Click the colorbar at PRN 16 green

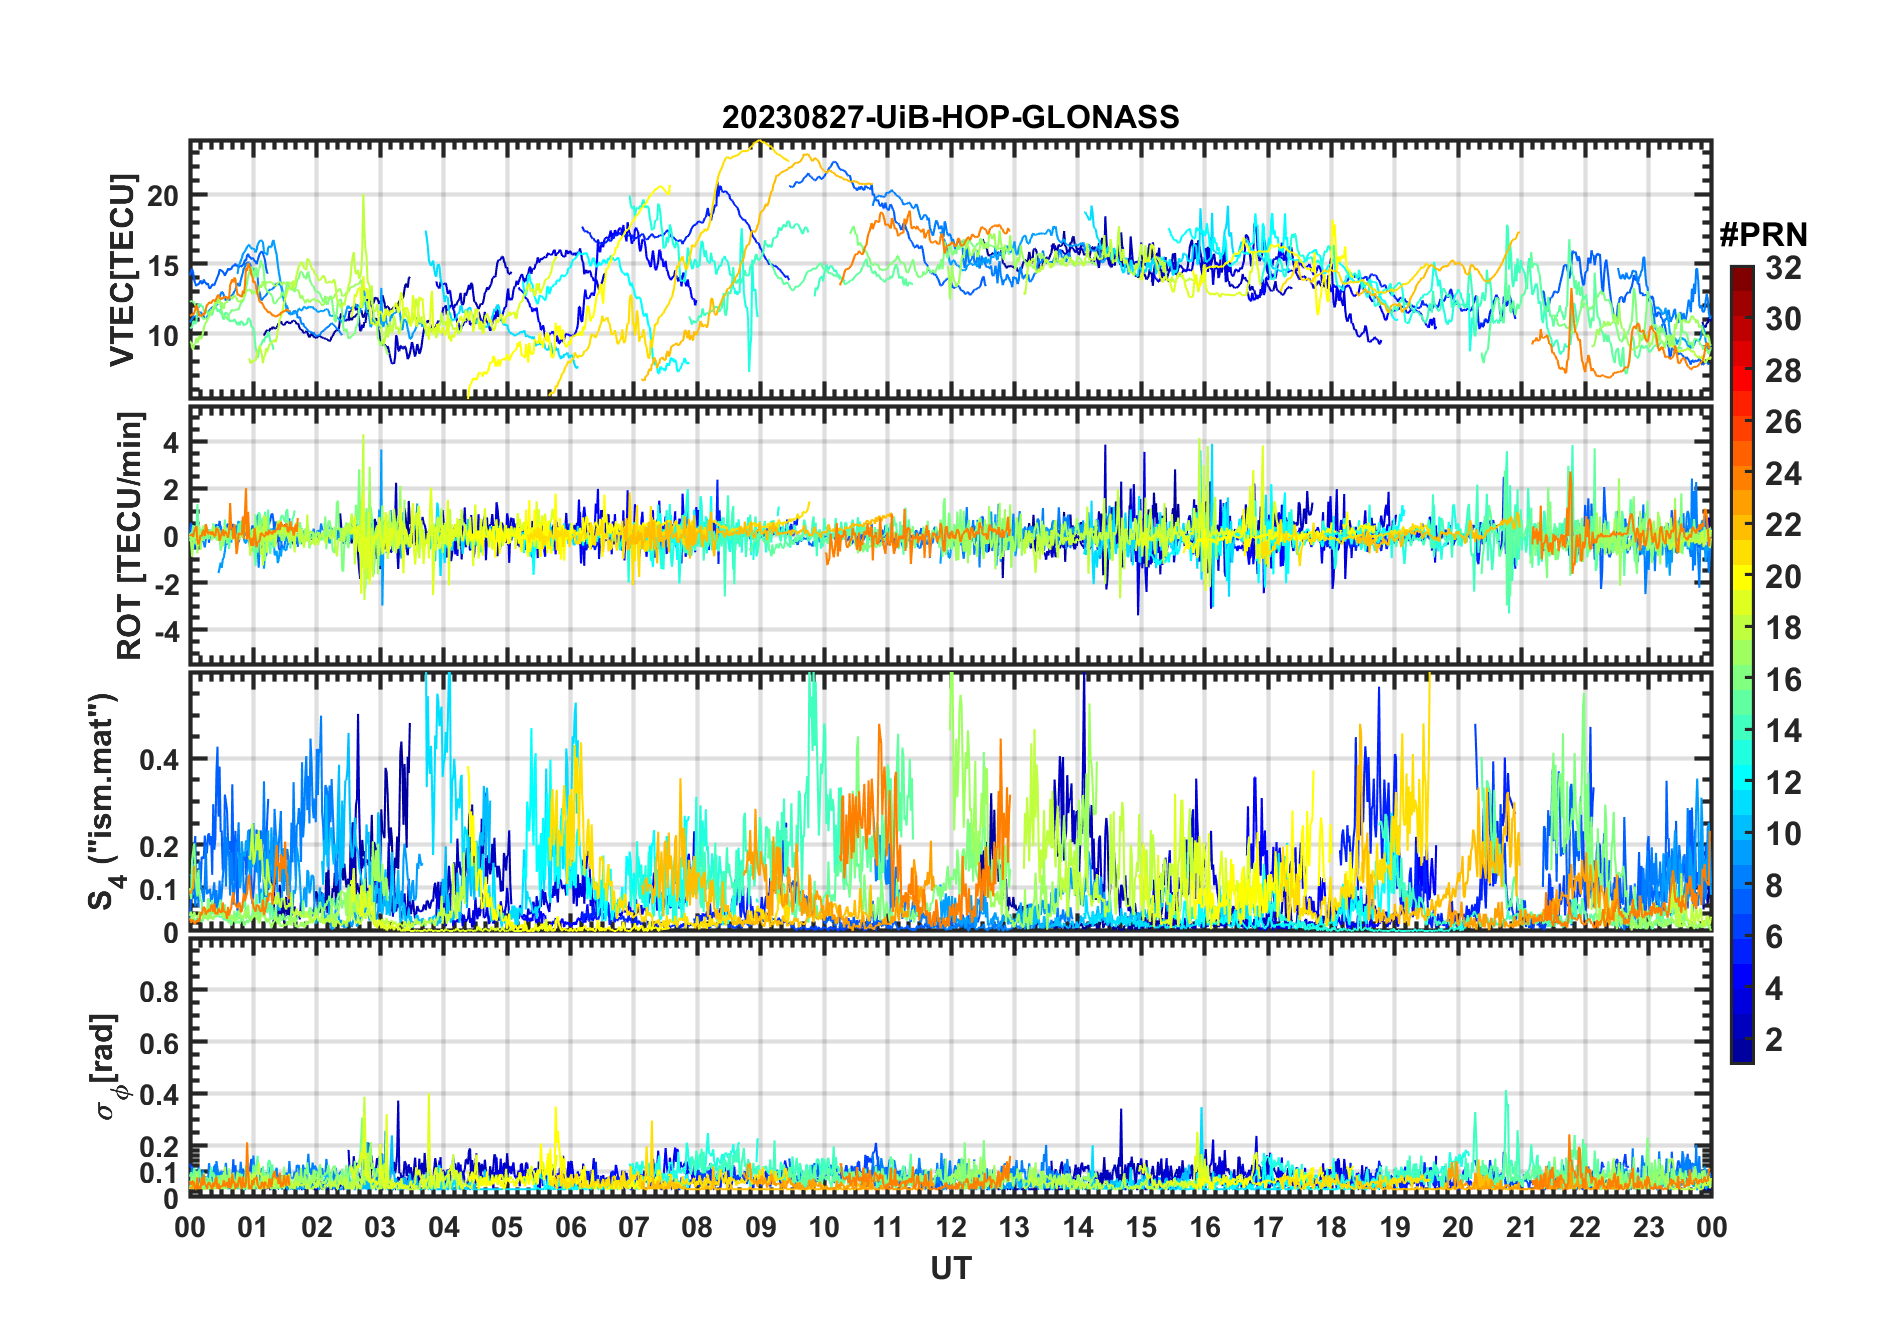[1741, 679]
